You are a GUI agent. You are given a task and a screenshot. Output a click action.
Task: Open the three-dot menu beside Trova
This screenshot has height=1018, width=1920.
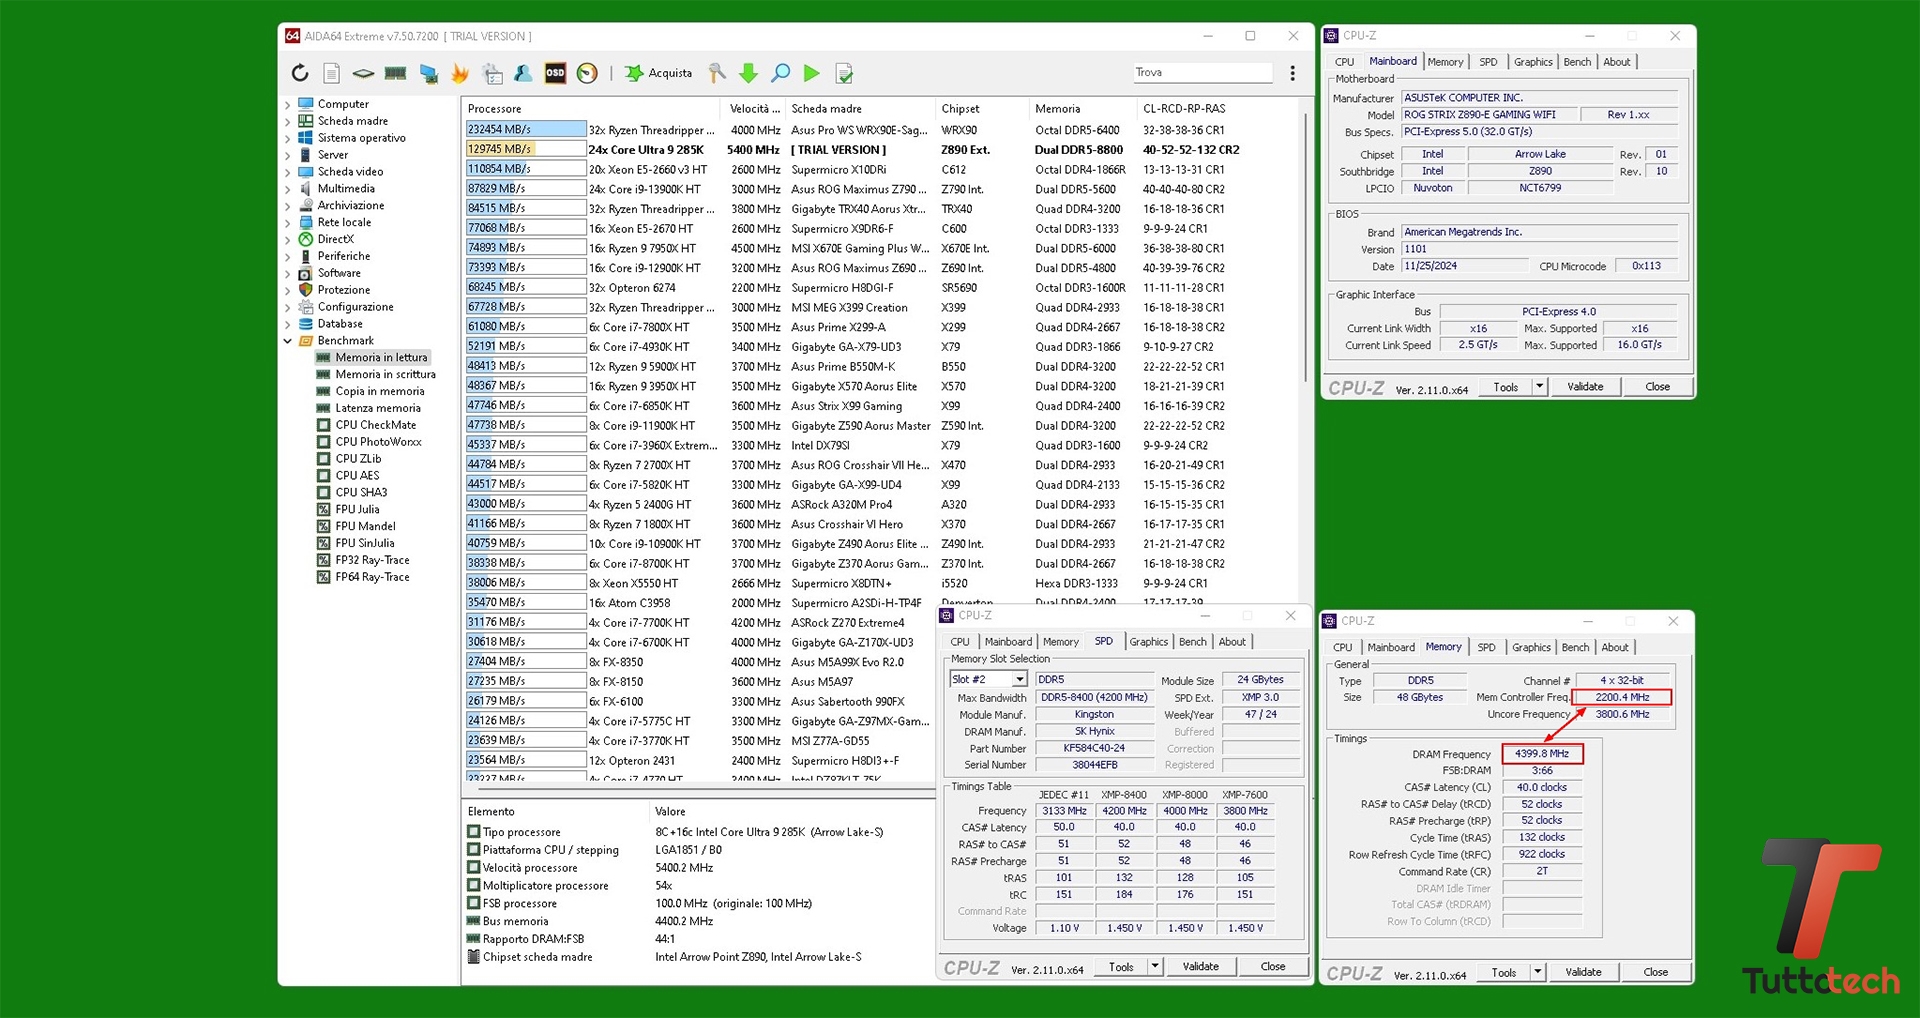(x=1292, y=73)
